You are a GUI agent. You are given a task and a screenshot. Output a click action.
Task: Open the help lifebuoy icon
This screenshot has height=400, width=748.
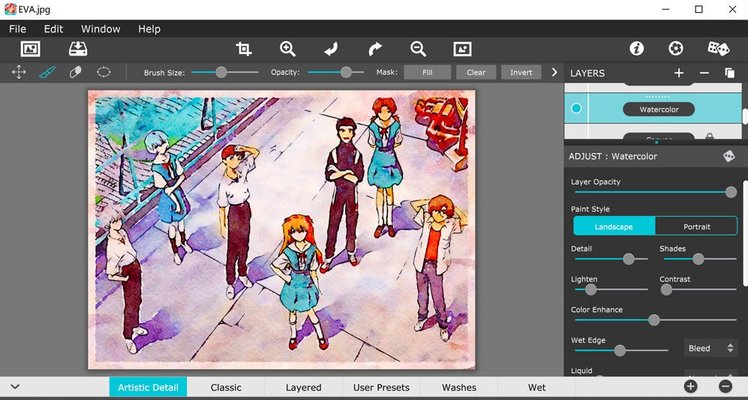(675, 49)
